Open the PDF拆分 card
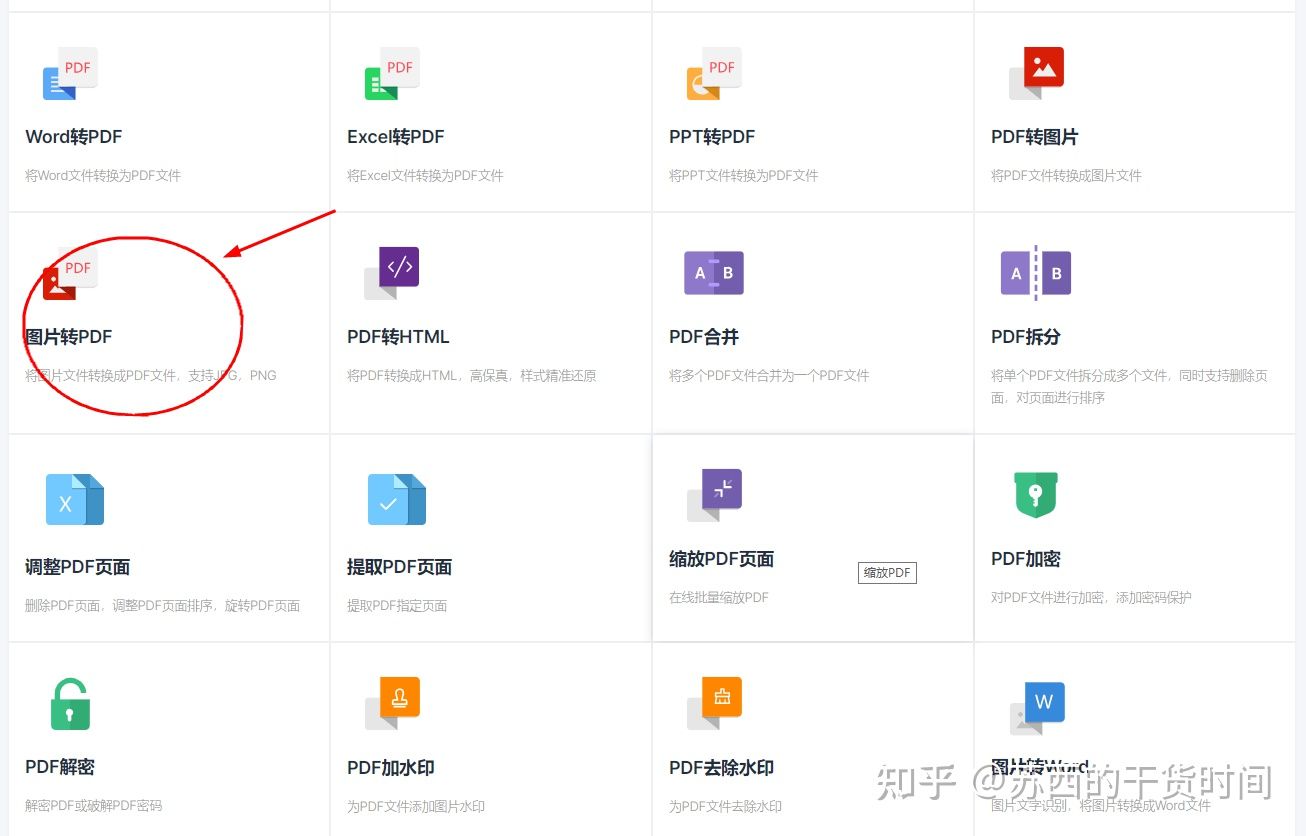 pyautogui.click(x=1134, y=322)
